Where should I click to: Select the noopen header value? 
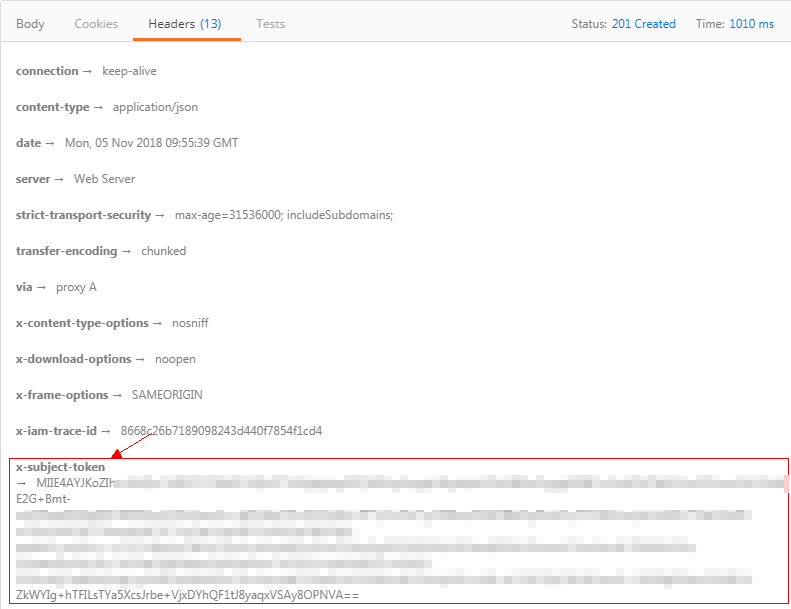tap(175, 359)
